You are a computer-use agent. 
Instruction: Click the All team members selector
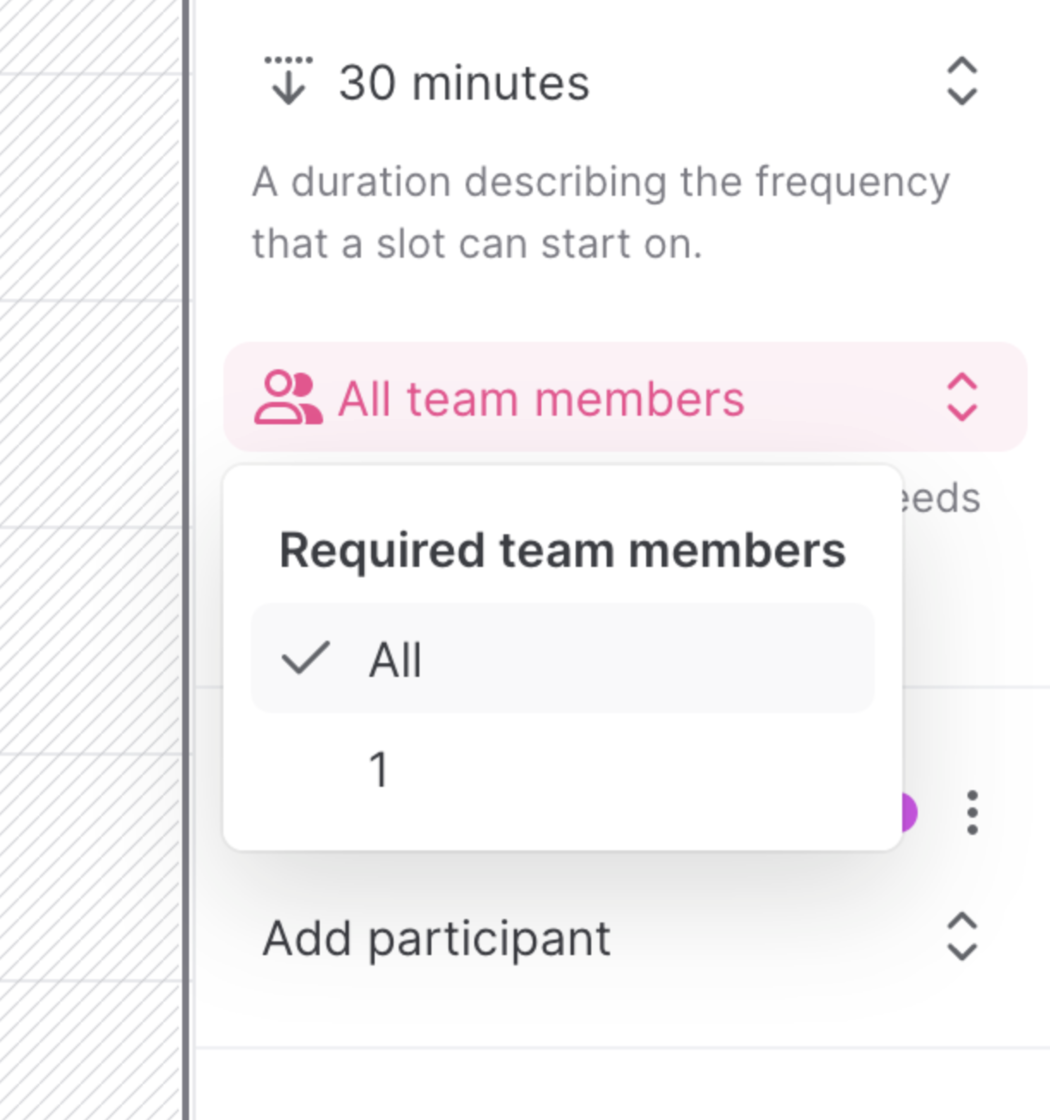pyautogui.click(x=625, y=397)
